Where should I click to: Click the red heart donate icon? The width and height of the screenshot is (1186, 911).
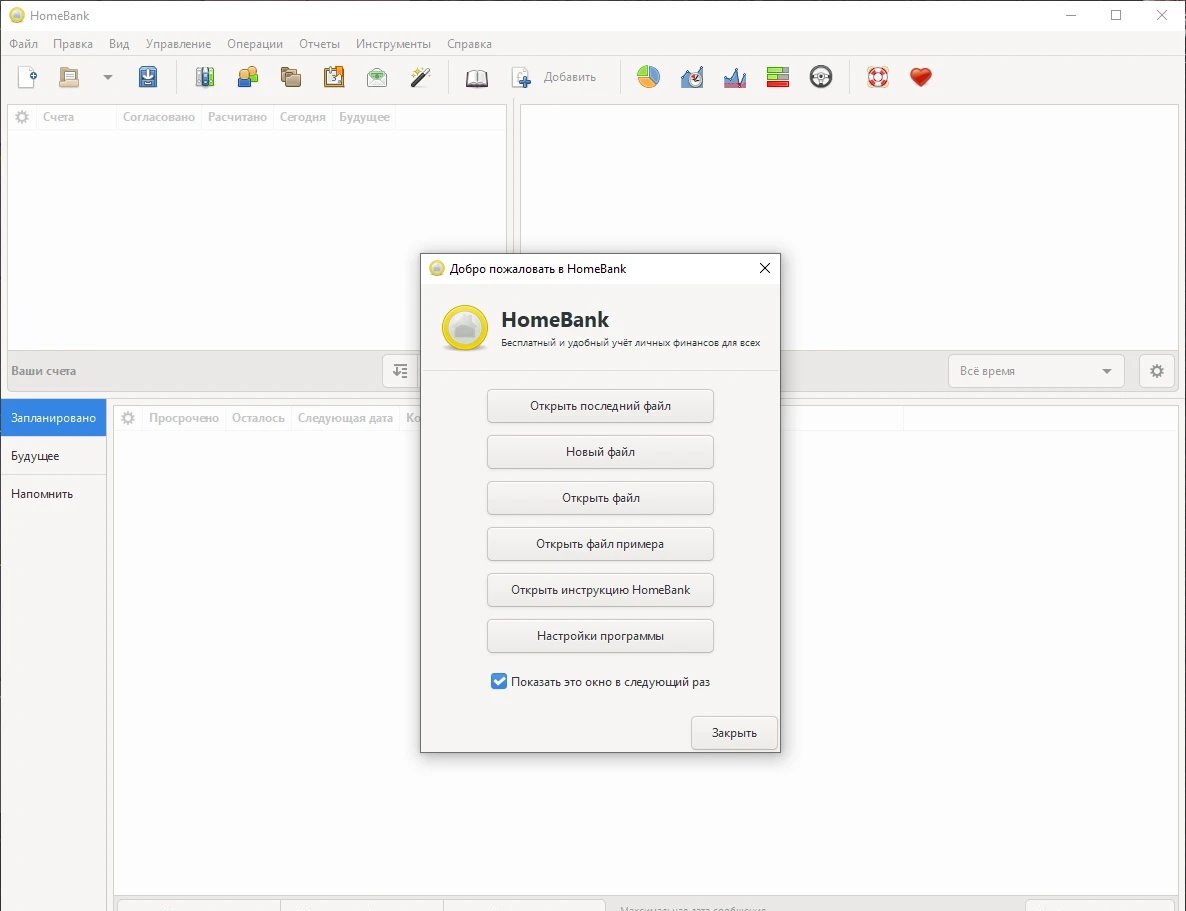point(920,77)
